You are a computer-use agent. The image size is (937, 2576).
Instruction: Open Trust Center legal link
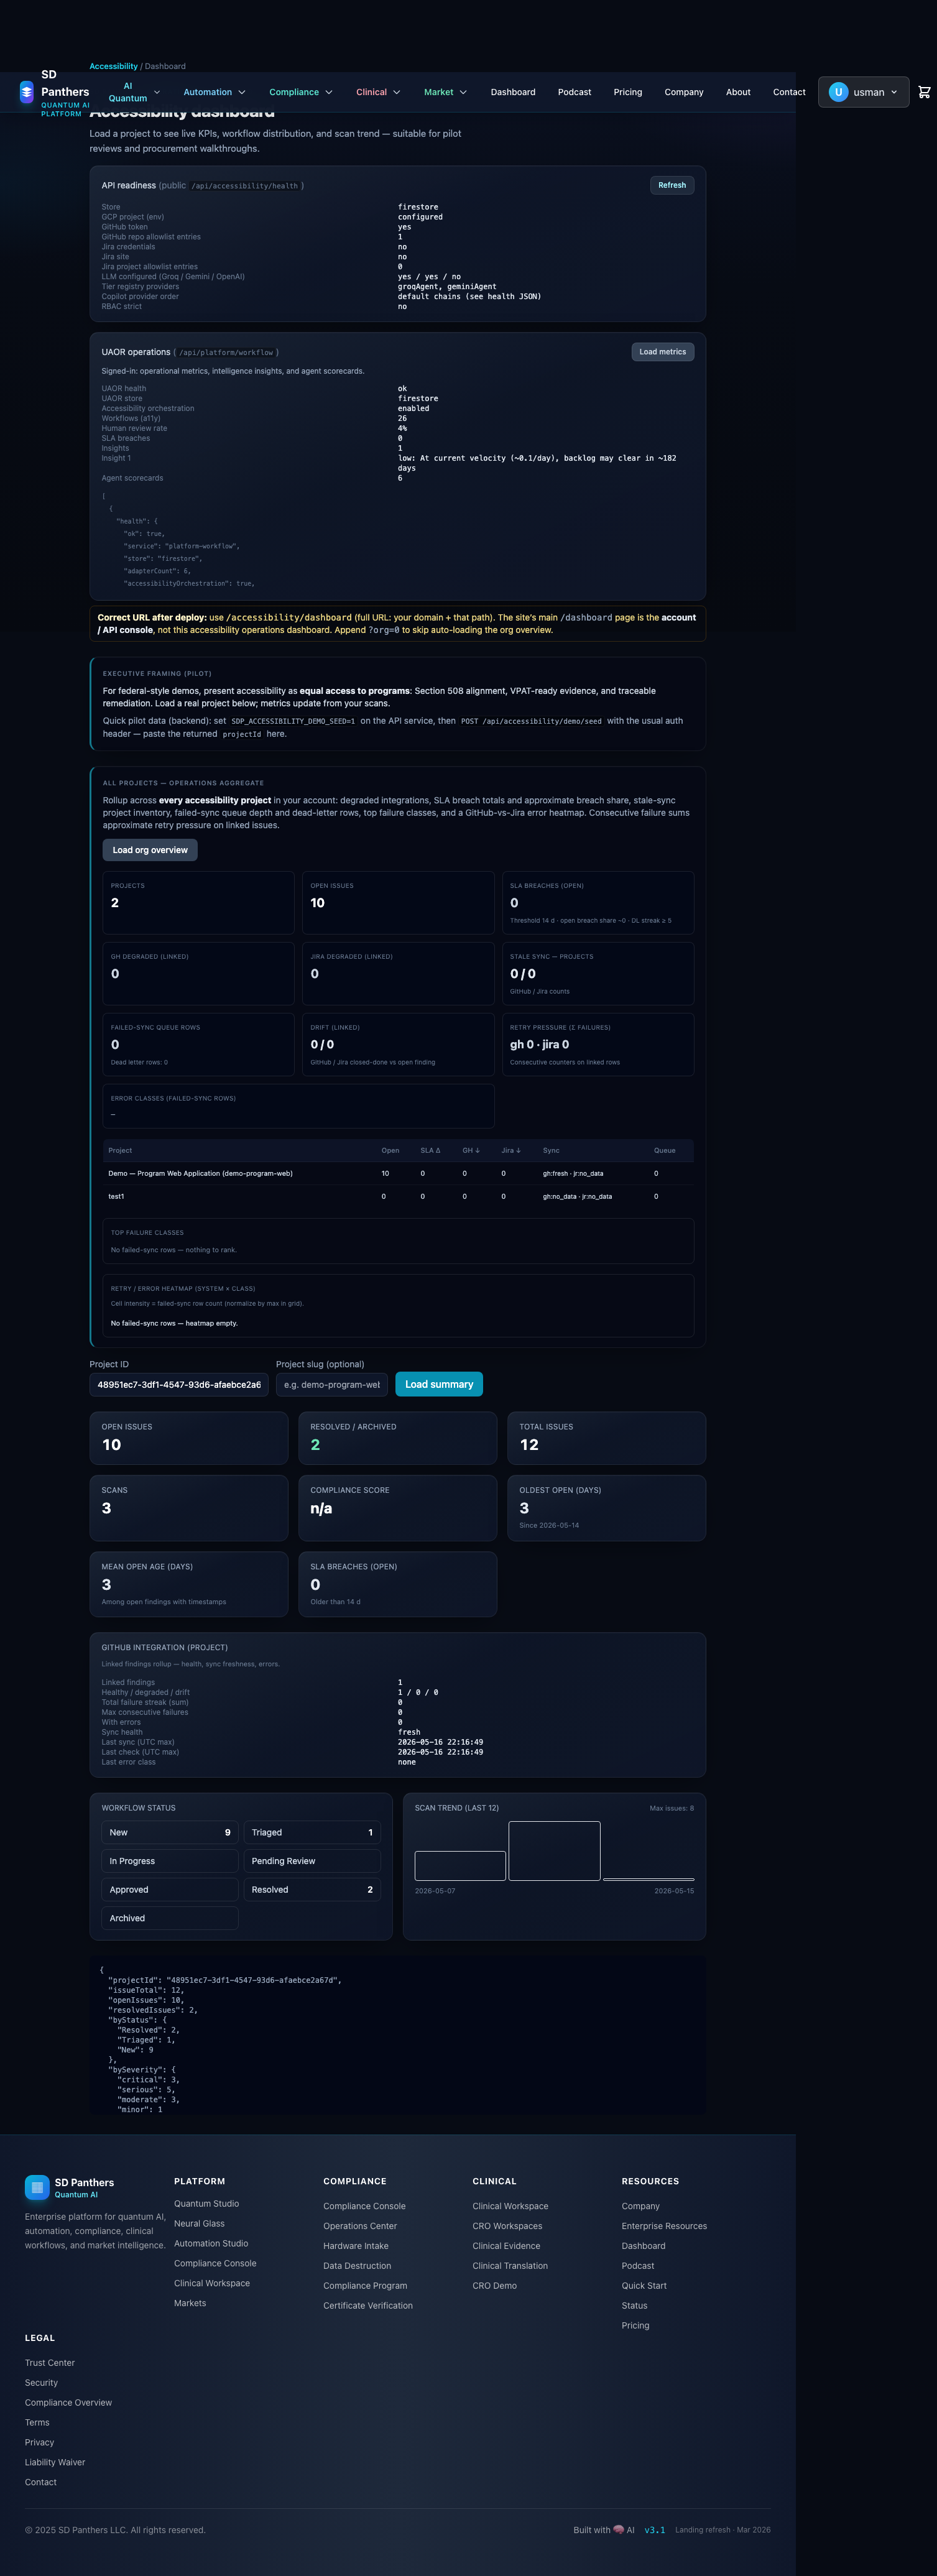click(x=50, y=2363)
